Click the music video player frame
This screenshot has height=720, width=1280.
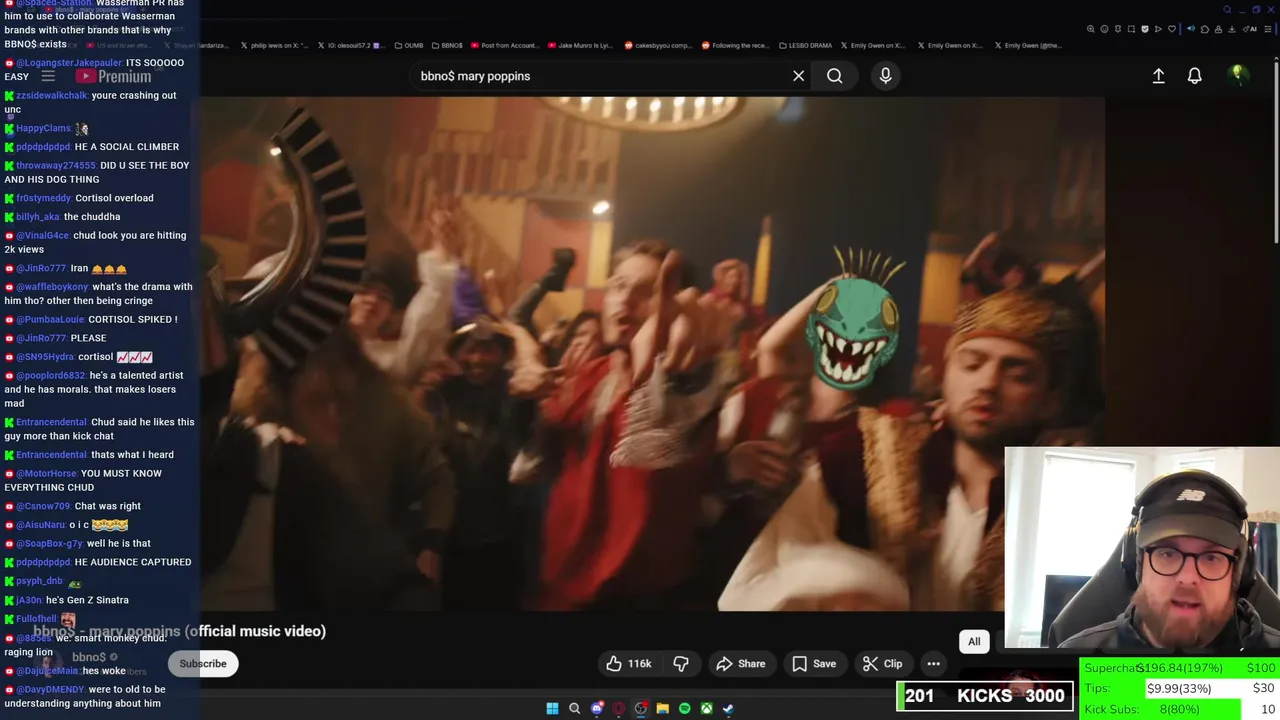coord(652,354)
